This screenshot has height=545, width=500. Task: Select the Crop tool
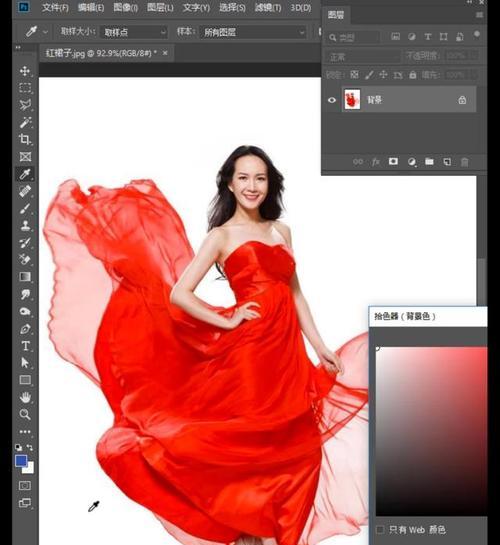click(25, 139)
